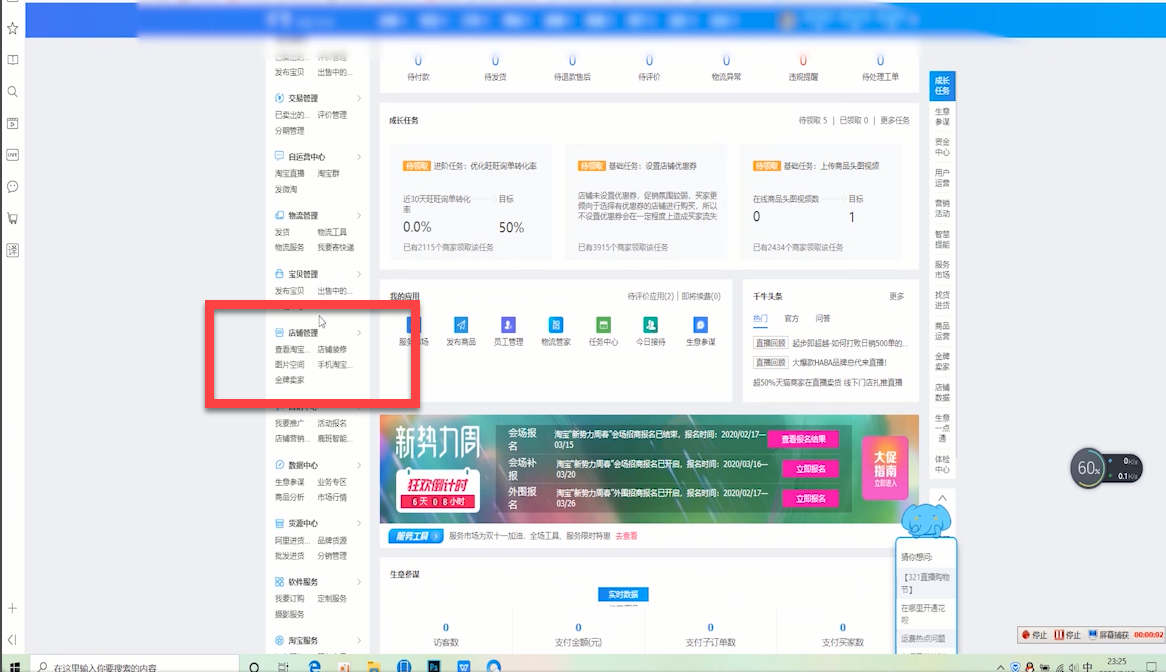Click 更多任务 link in 成长任务

pos(895,120)
